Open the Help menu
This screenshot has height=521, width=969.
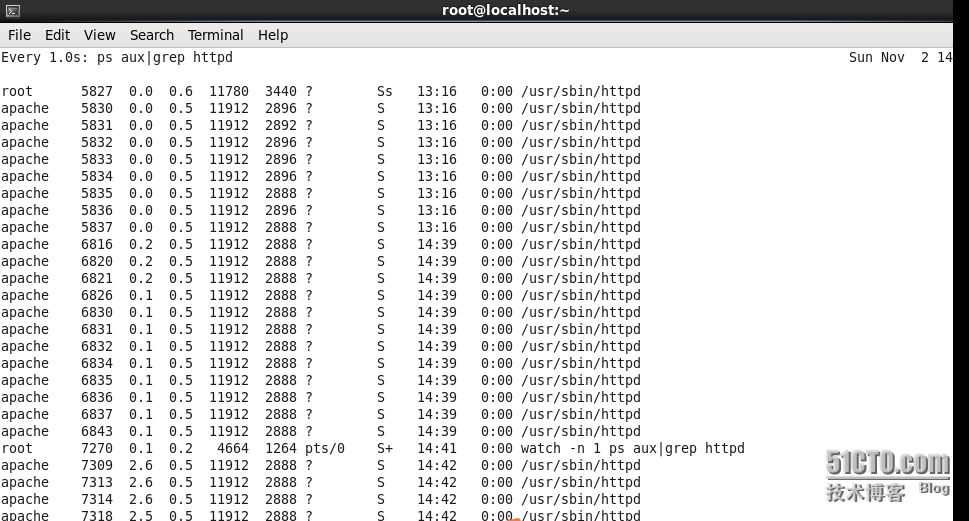(273, 35)
